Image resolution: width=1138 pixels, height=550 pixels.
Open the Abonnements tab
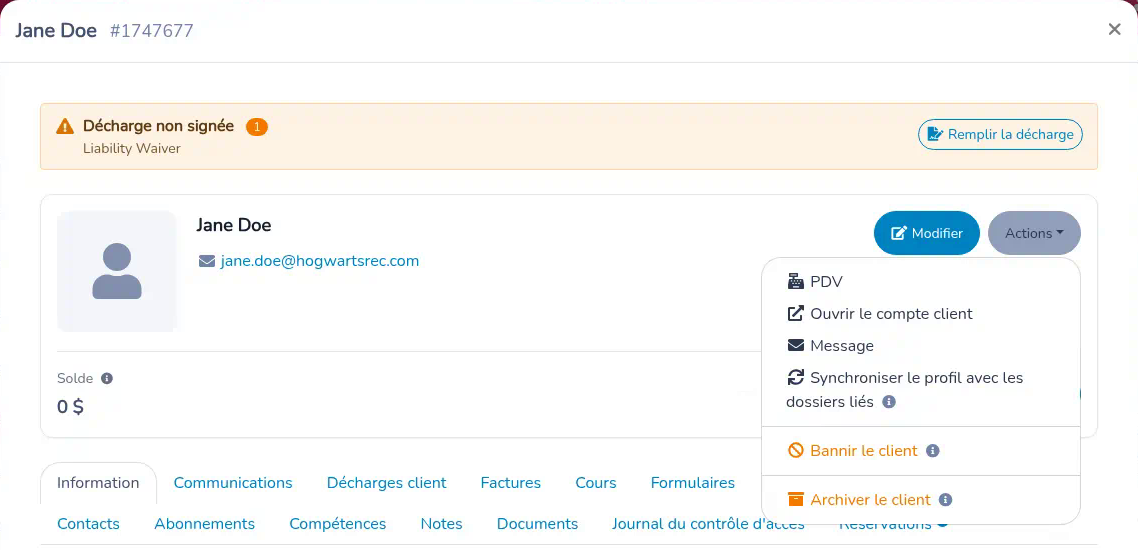[x=204, y=524]
